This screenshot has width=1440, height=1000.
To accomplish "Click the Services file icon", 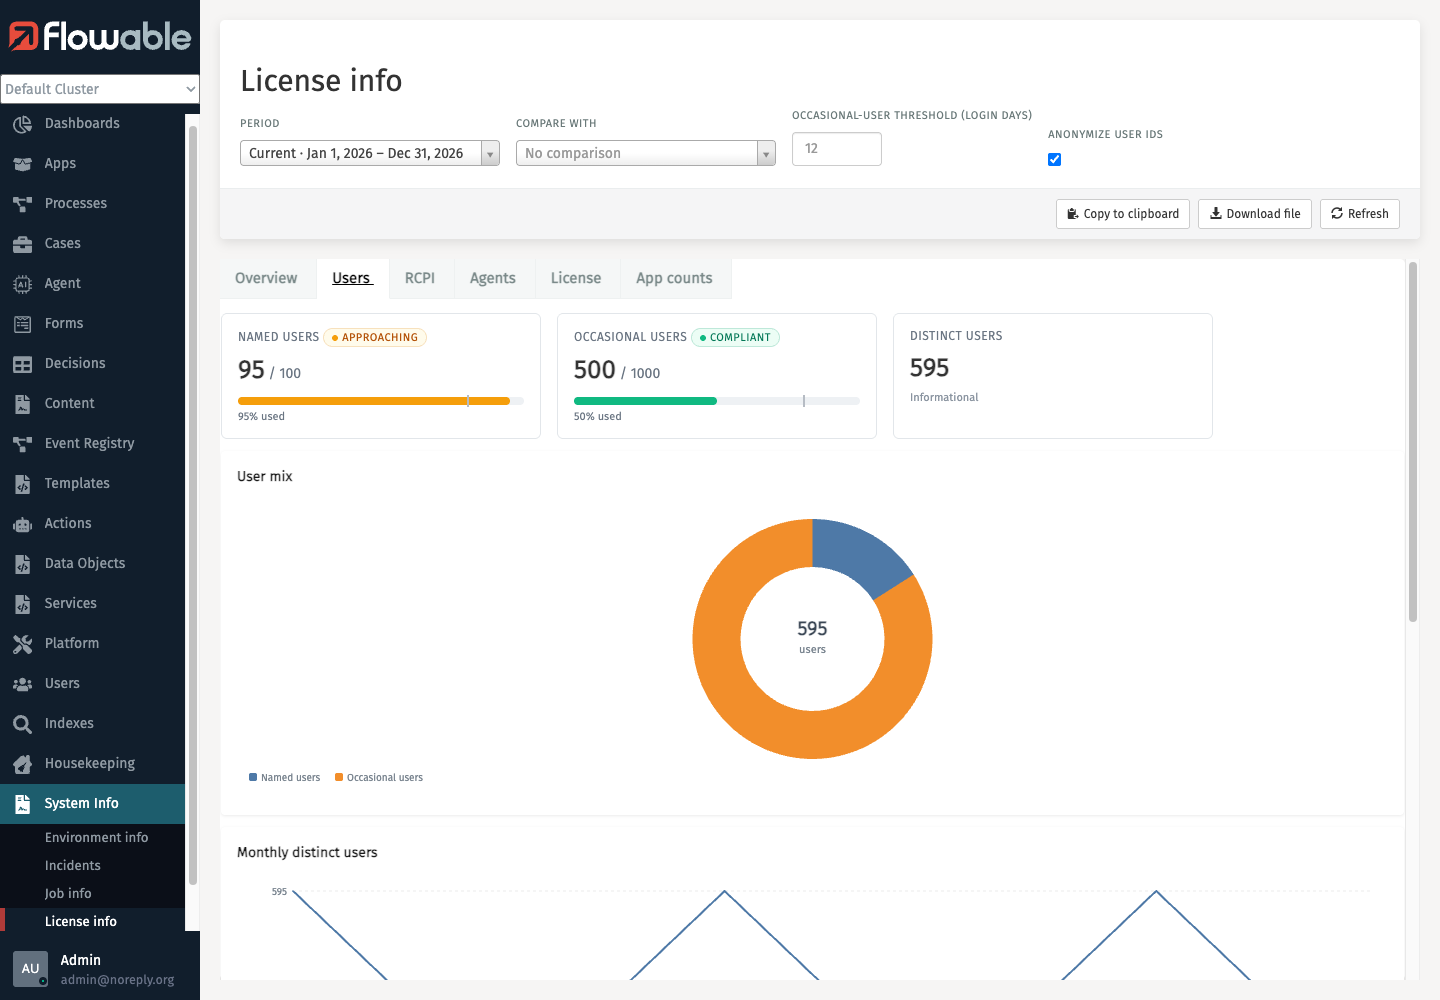I will 22,604.
